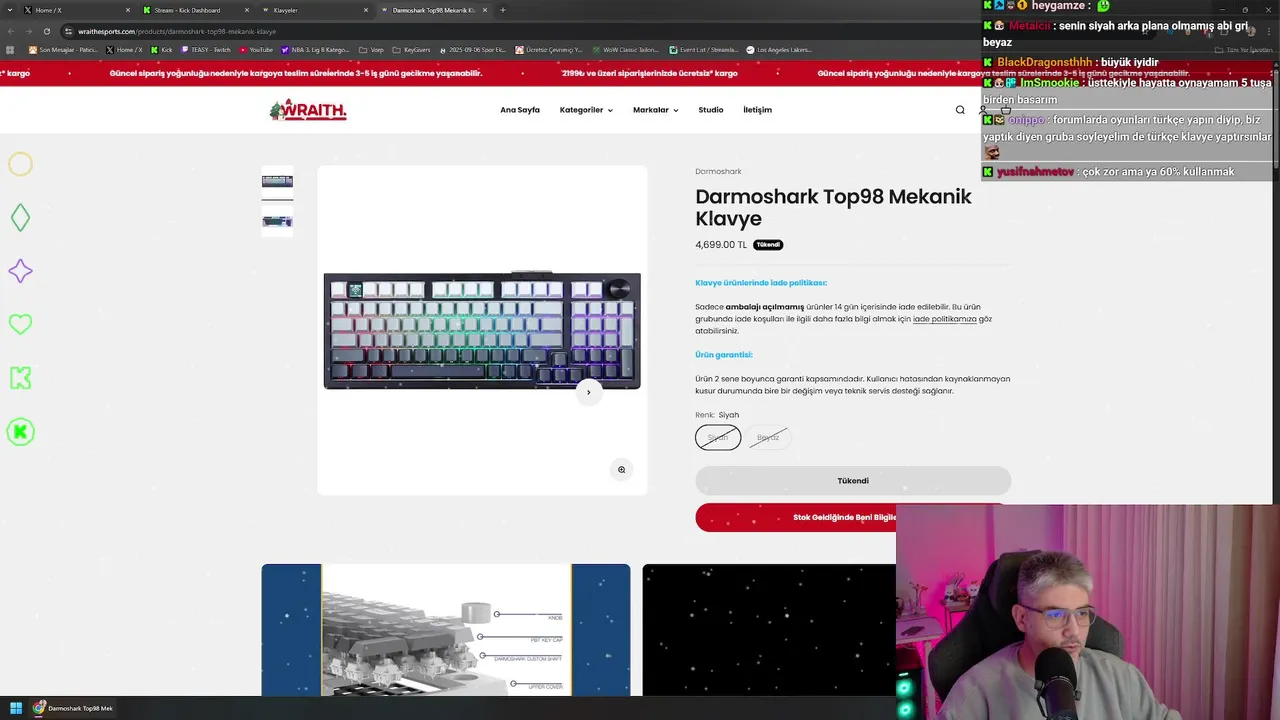Open the site search magnifier icon
Image resolution: width=1280 pixels, height=720 pixels.
tap(960, 110)
